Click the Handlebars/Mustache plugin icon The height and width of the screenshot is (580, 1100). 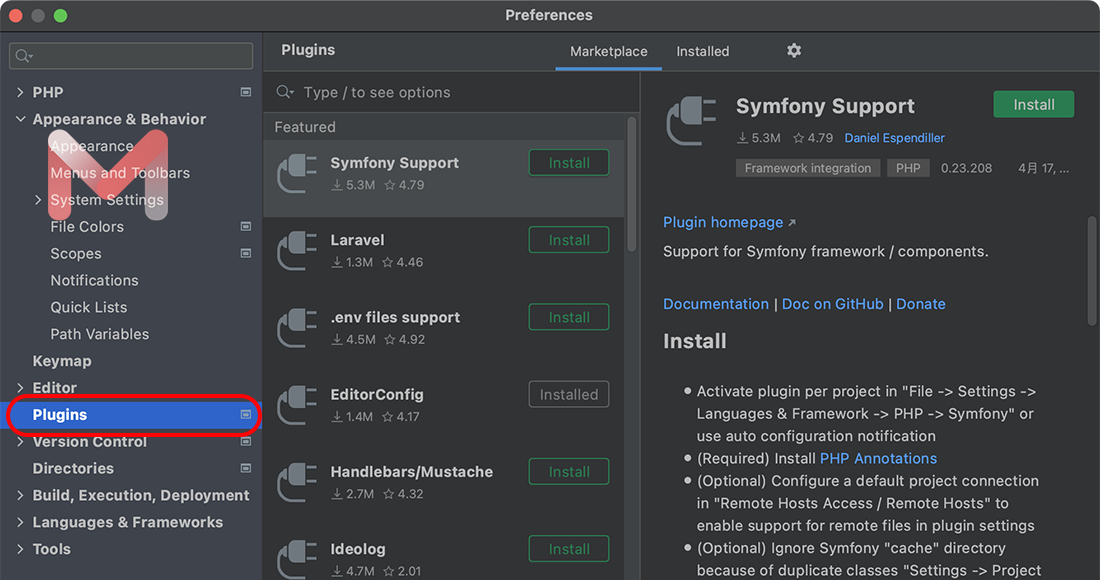click(x=297, y=481)
